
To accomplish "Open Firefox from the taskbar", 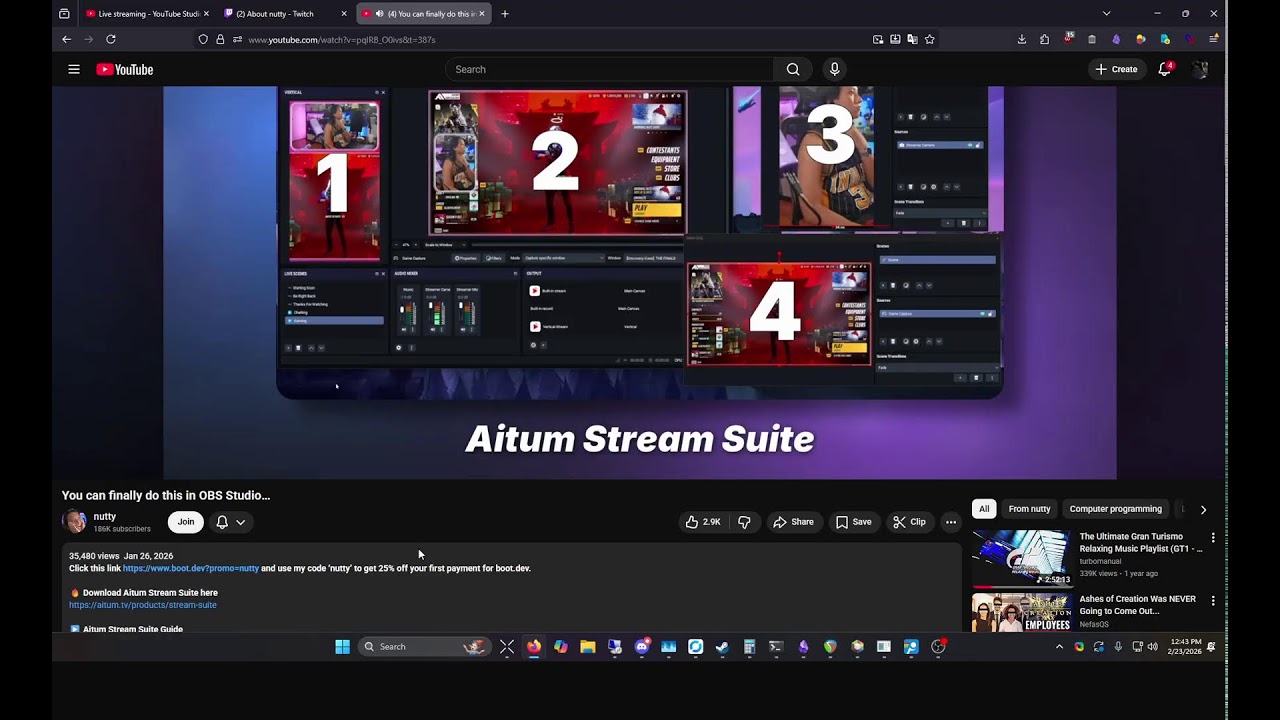I will (x=534, y=647).
